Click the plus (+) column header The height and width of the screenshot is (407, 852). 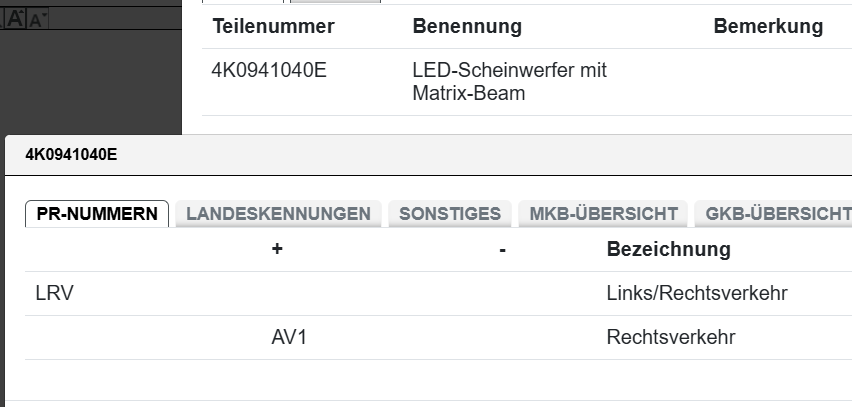(277, 249)
